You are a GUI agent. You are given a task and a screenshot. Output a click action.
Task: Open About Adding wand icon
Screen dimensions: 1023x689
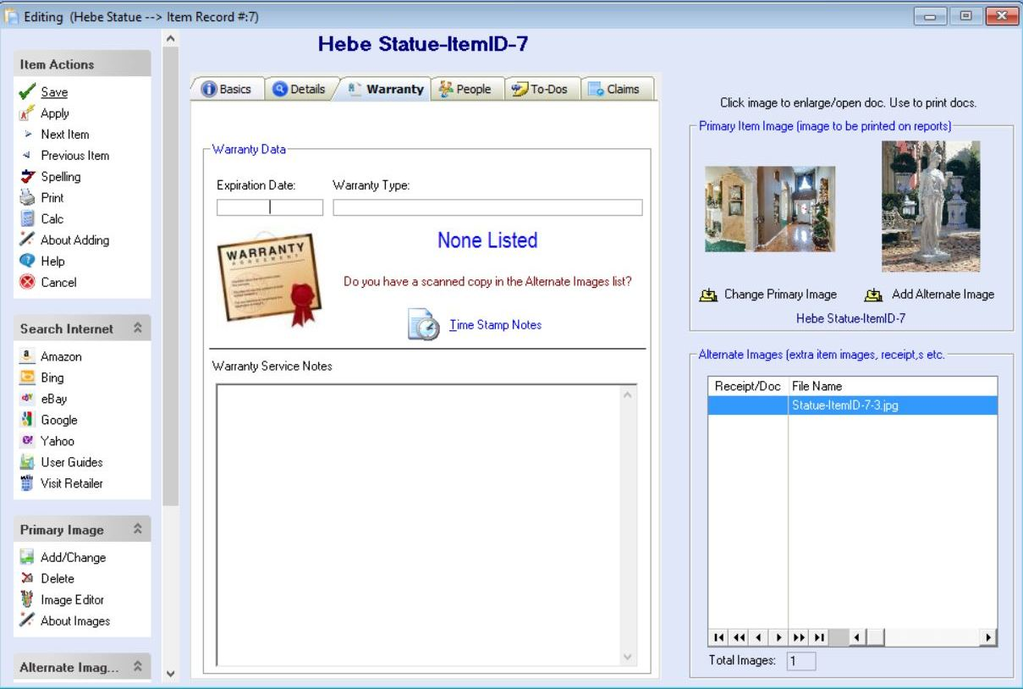coord(27,239)
